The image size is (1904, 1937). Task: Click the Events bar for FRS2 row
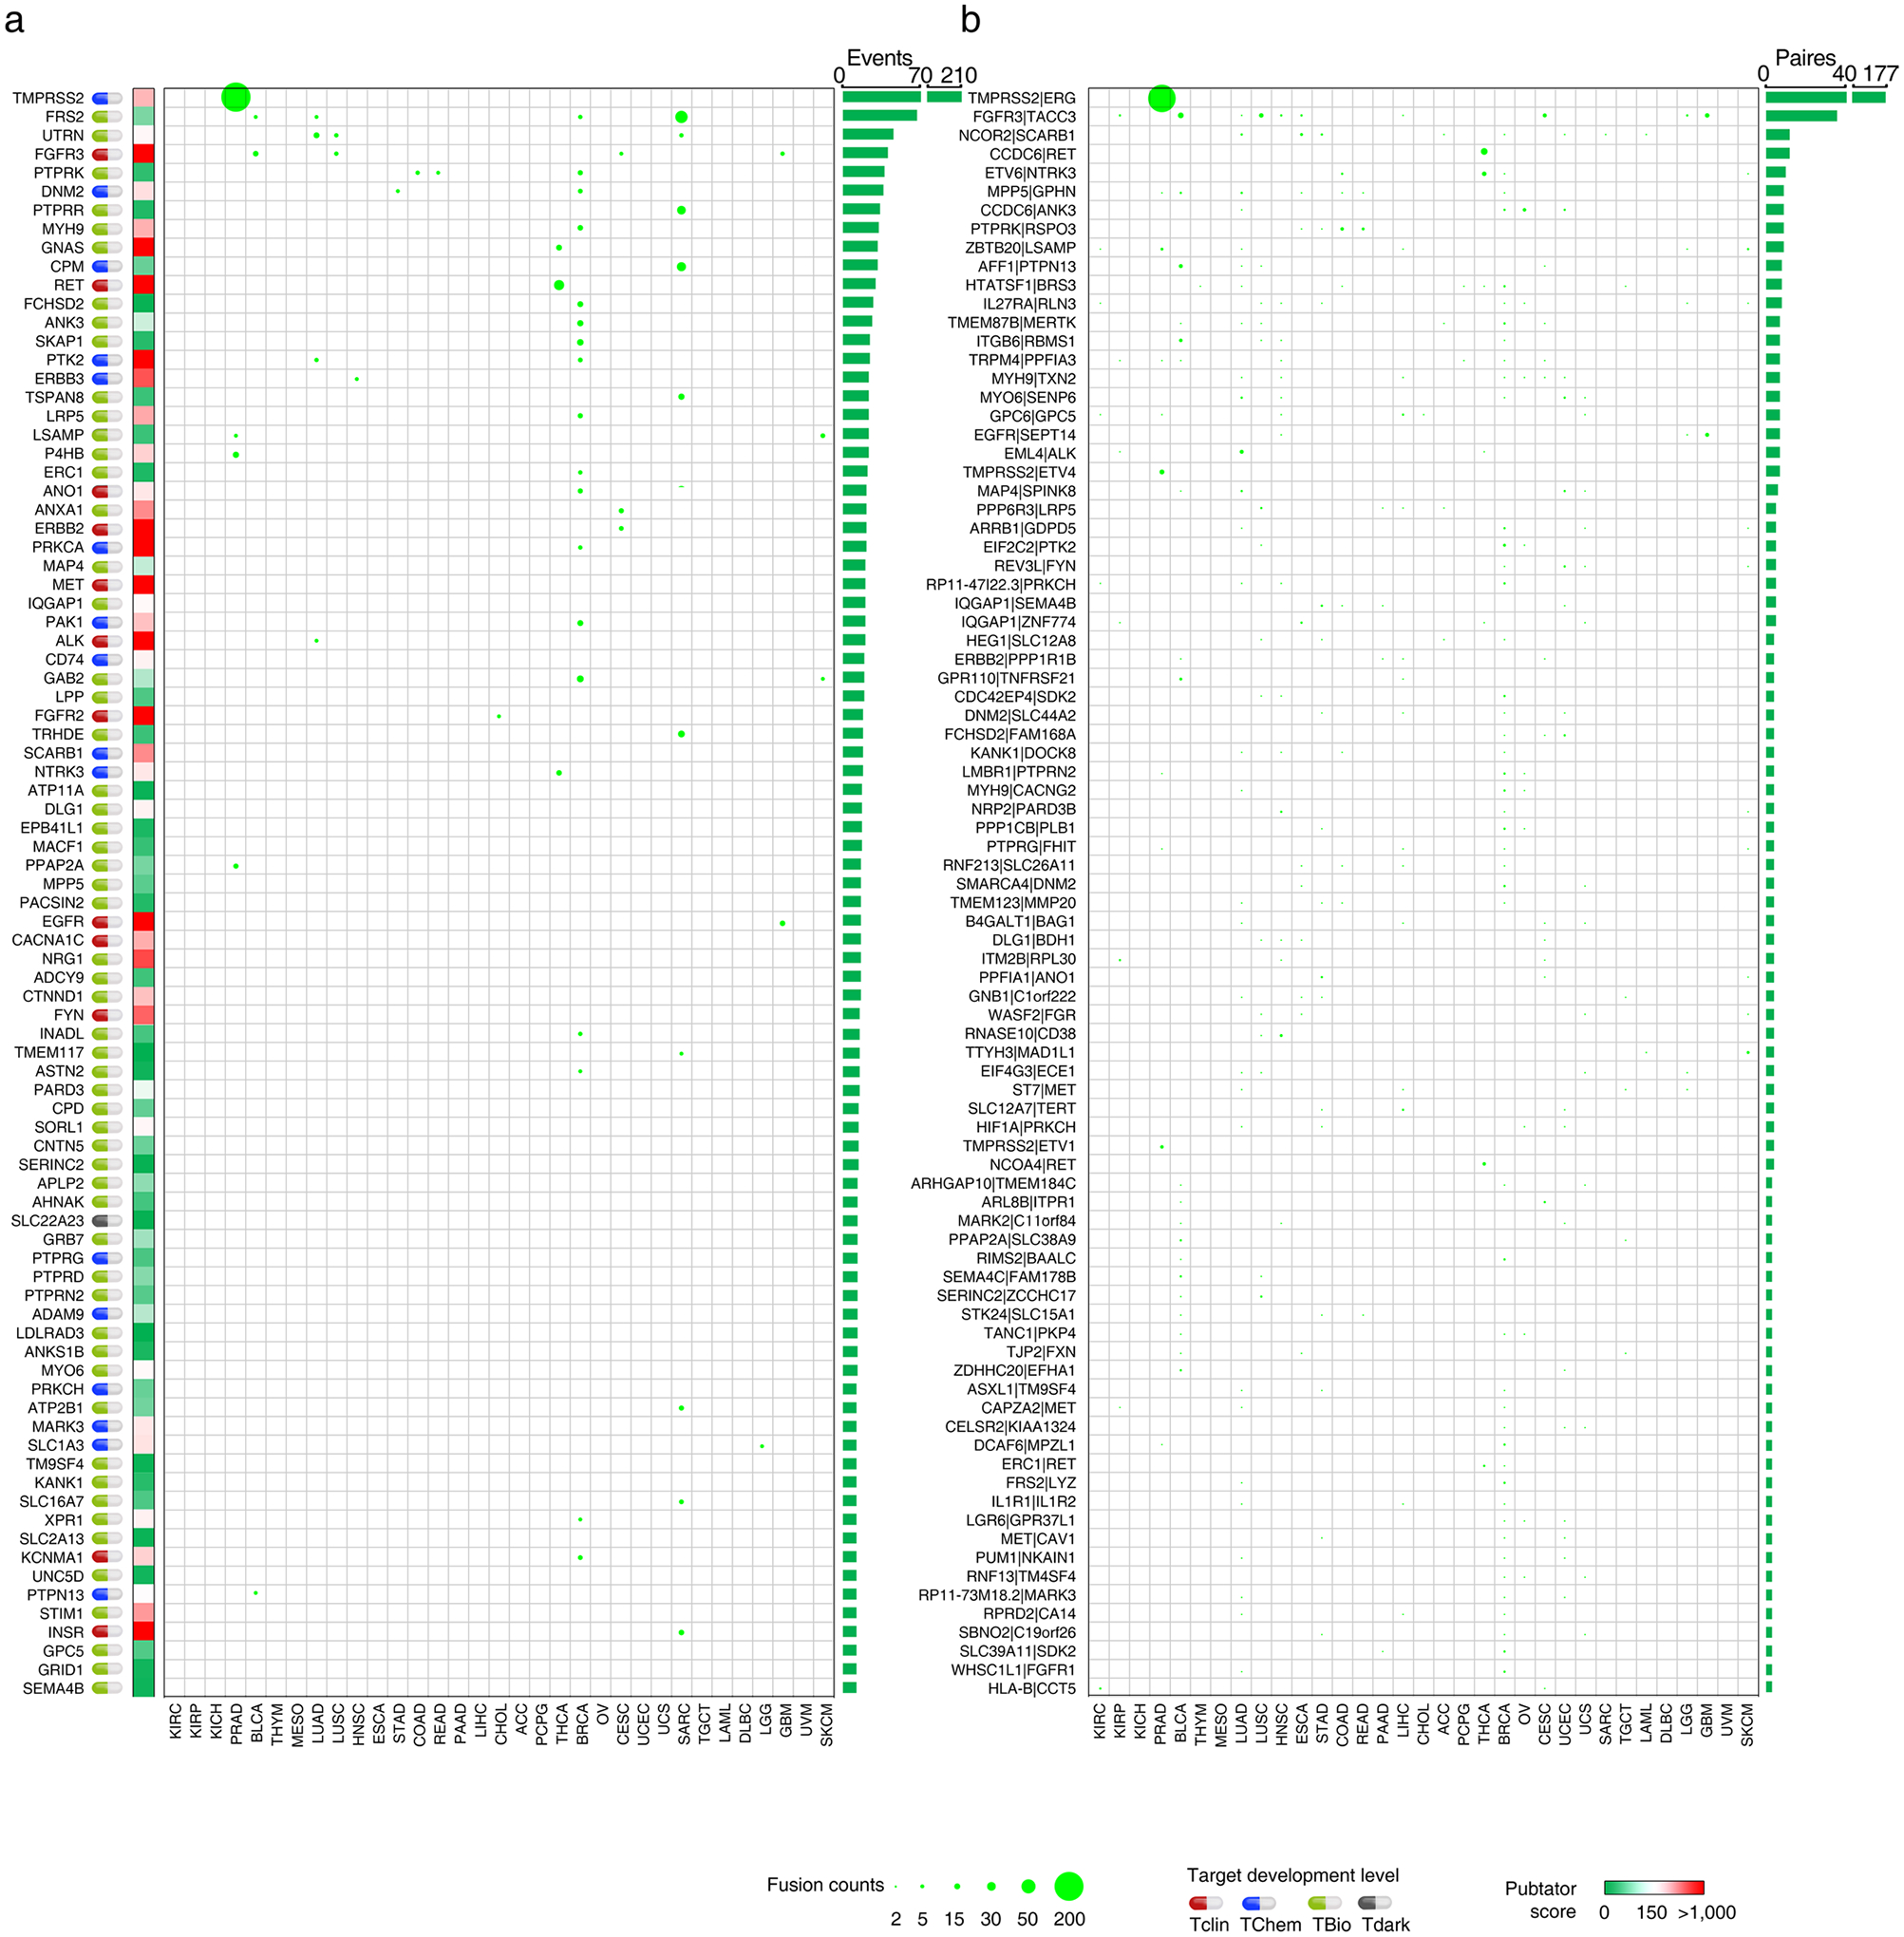pyautogui.click(x=880, y=116)
